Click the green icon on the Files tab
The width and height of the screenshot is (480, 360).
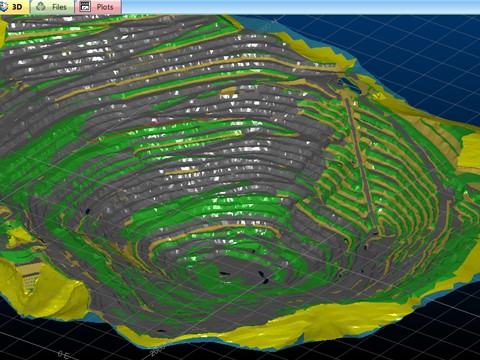coord(41,7)
